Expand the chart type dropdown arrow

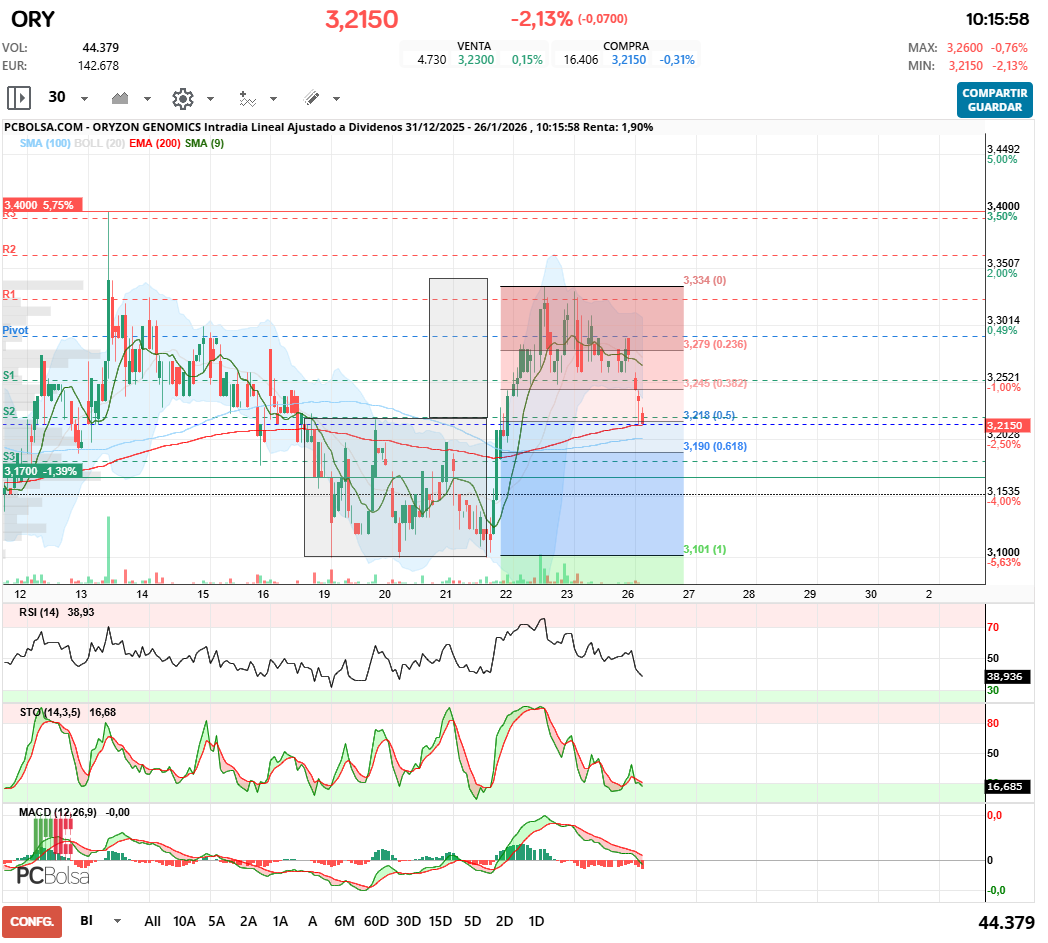148,98
